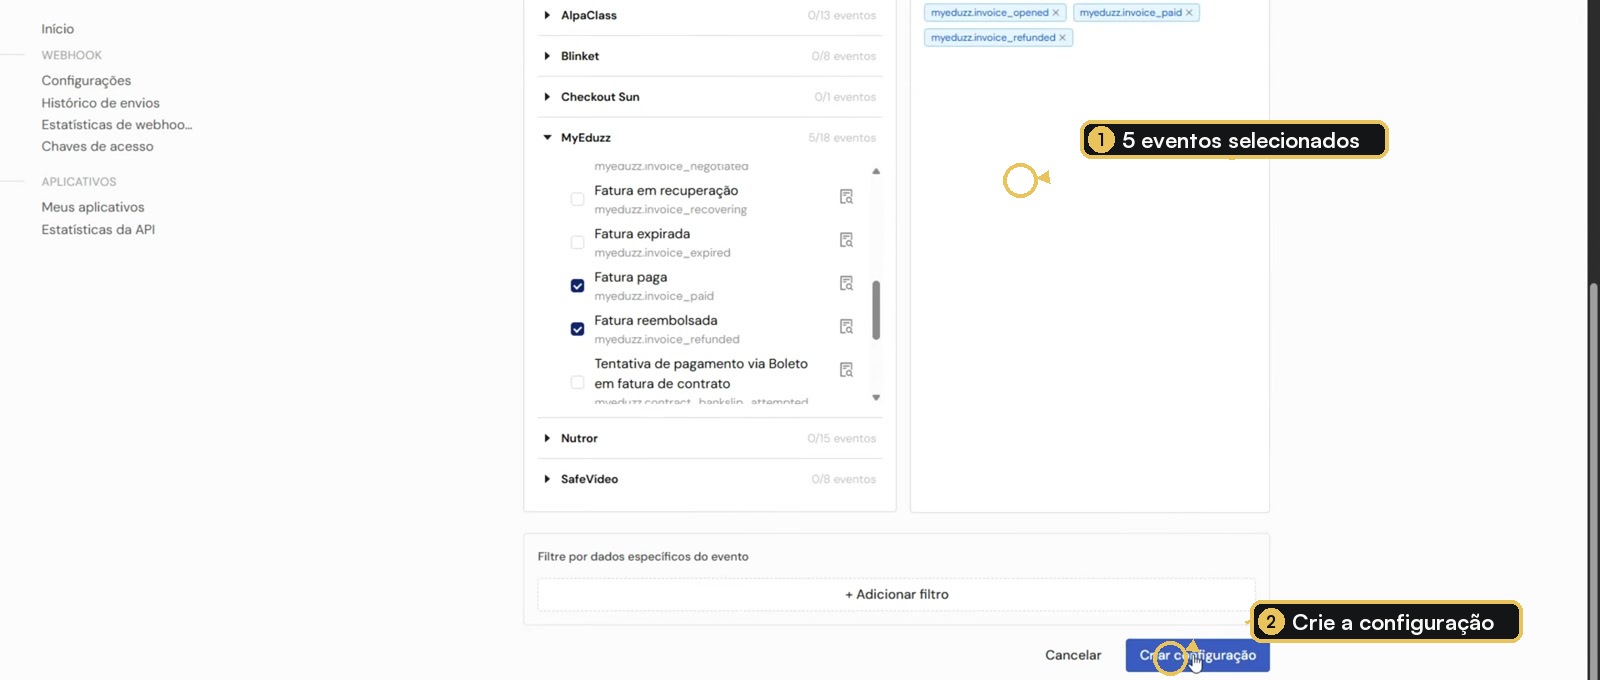Viewport: 1600px width, 680px height.
Task: Expand the Blinket event group
Action: (x=547, y=56)
